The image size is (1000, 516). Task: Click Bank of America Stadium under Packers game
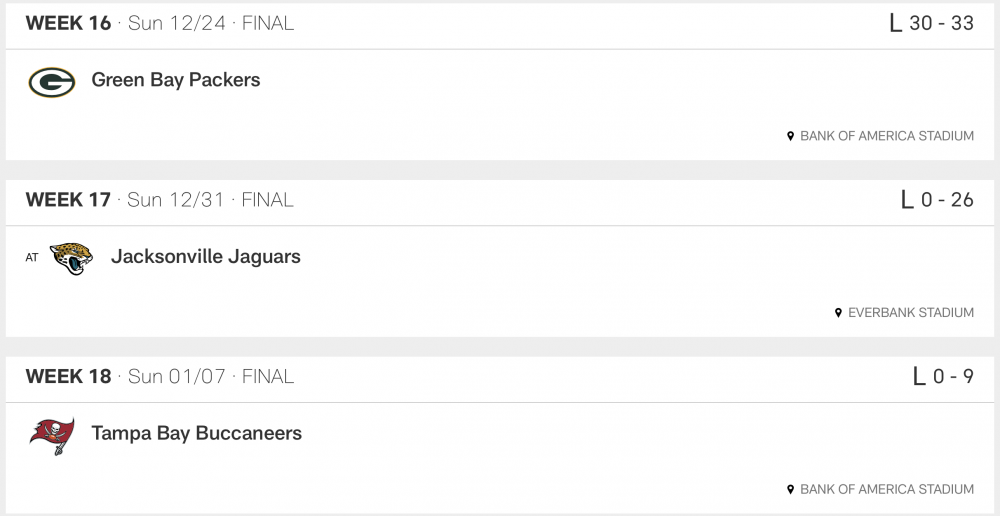tap(887, 136)
